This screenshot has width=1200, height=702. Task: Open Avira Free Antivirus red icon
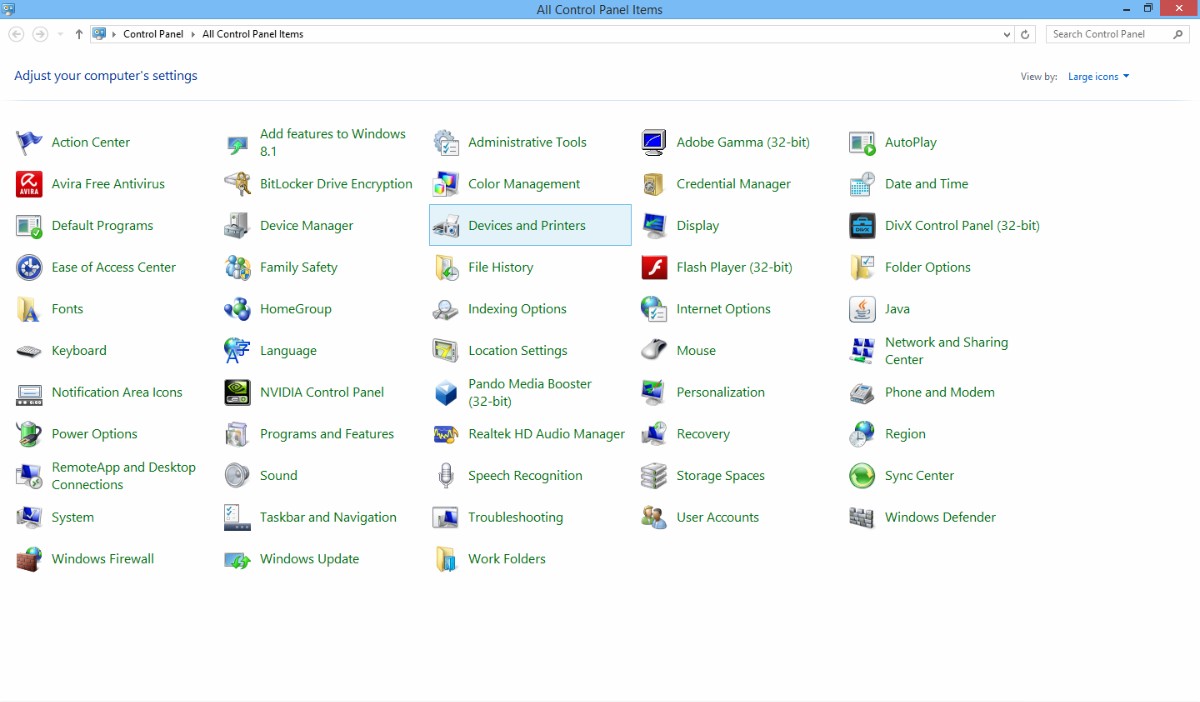(29, 184)
